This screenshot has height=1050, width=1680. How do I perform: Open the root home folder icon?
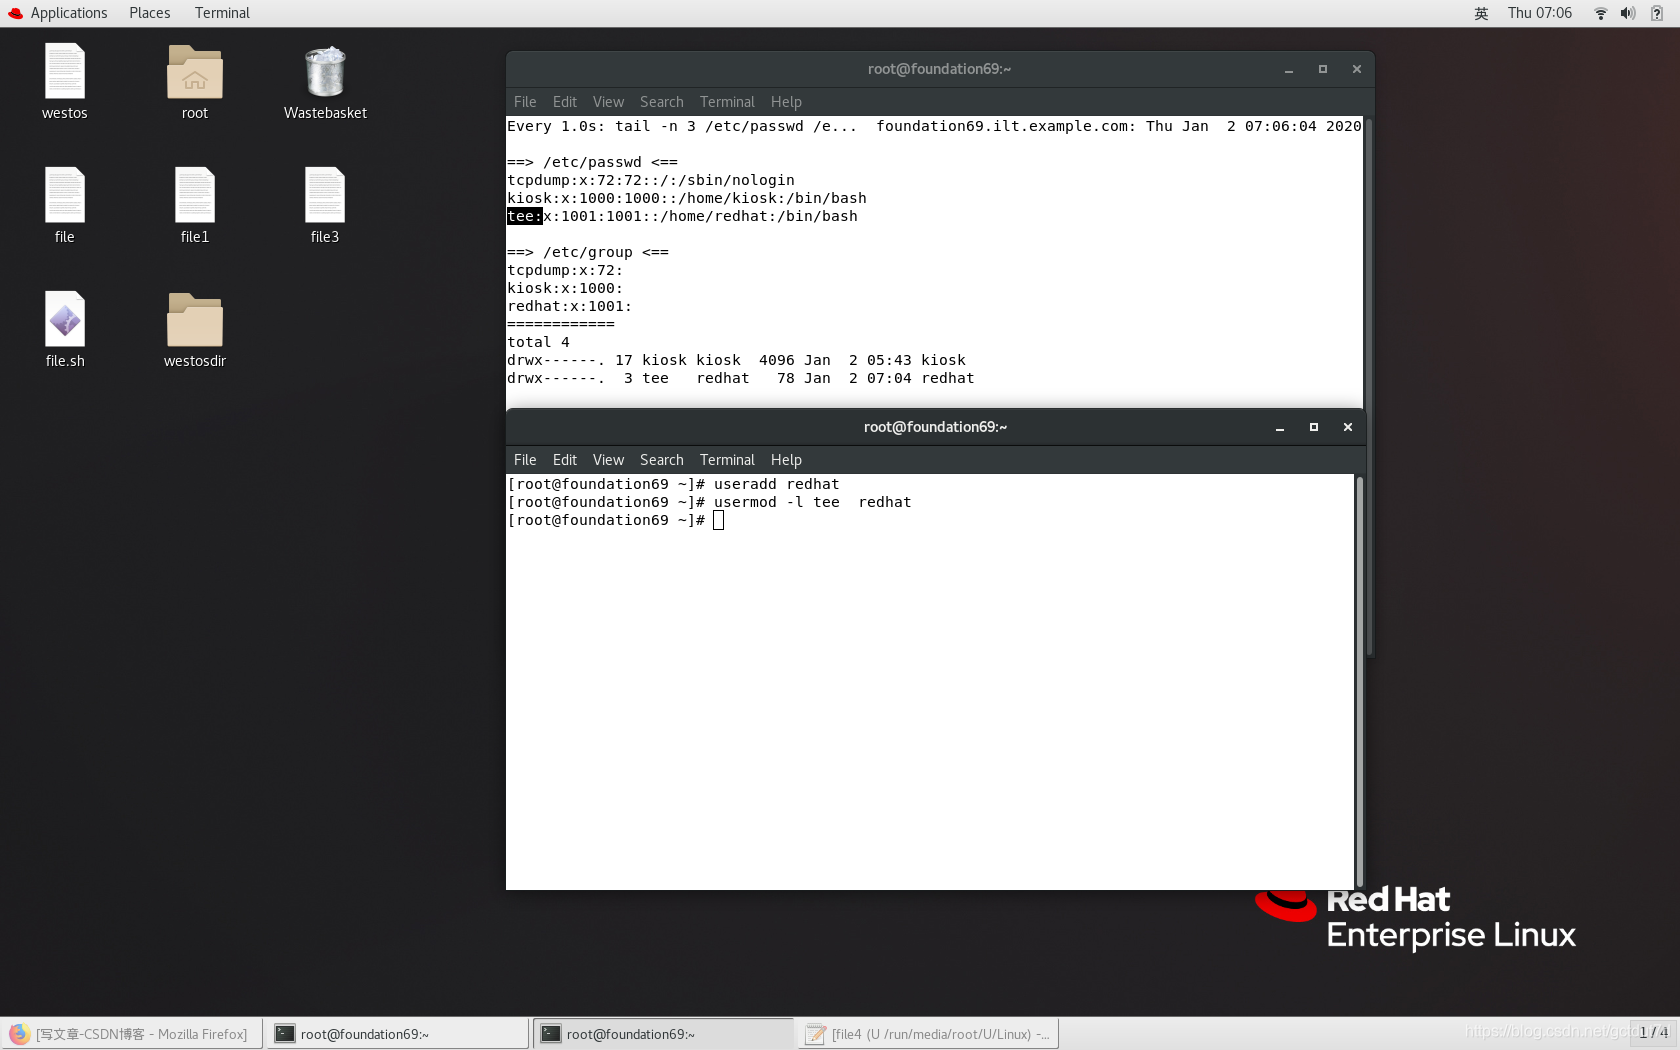click(x=195, y=82)
